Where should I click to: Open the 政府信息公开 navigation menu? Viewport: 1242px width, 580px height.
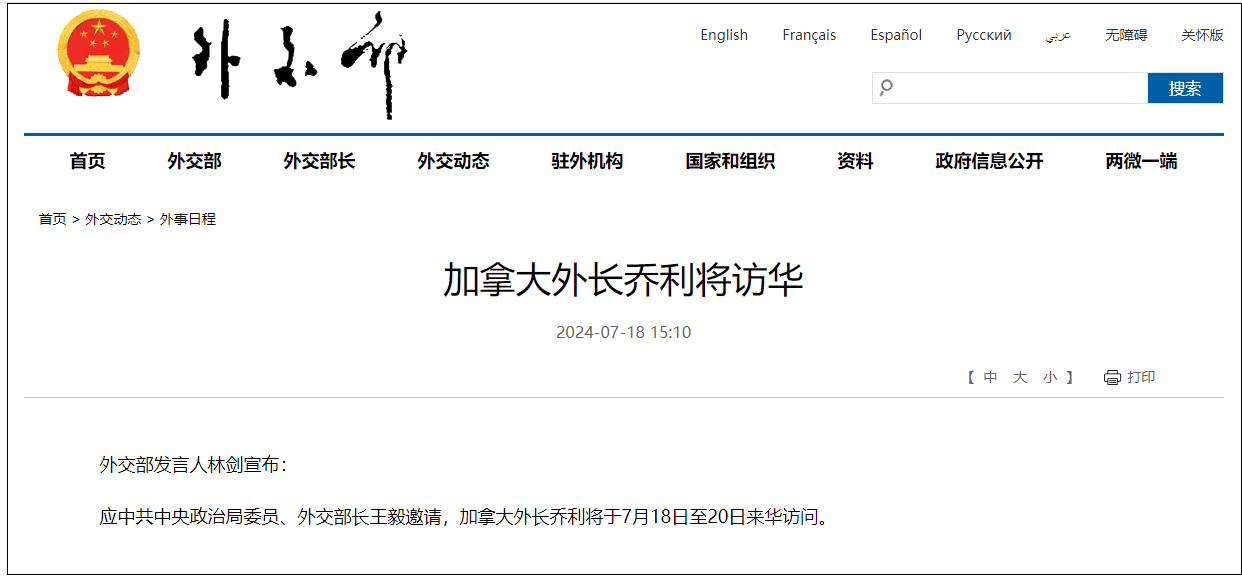[989, 161]
